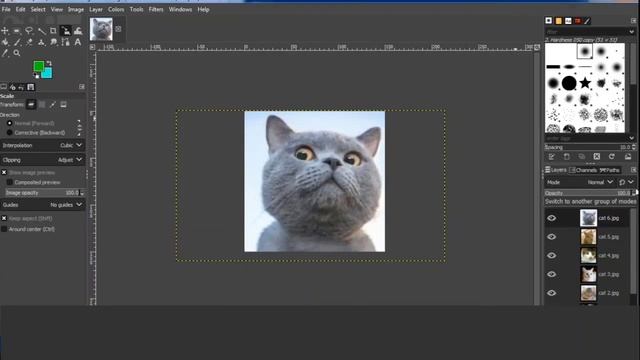Image resolution: width=640 pixels, height=360 pixels.
Task: Open the Guides dropdown
Action: click(x=42, y=205)
